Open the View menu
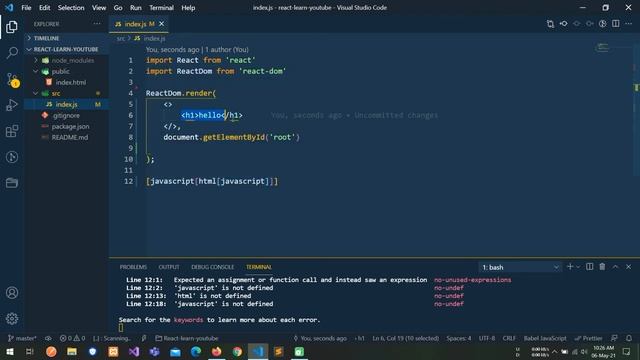This screenshot has width=640, height=360. coord(99,7)
